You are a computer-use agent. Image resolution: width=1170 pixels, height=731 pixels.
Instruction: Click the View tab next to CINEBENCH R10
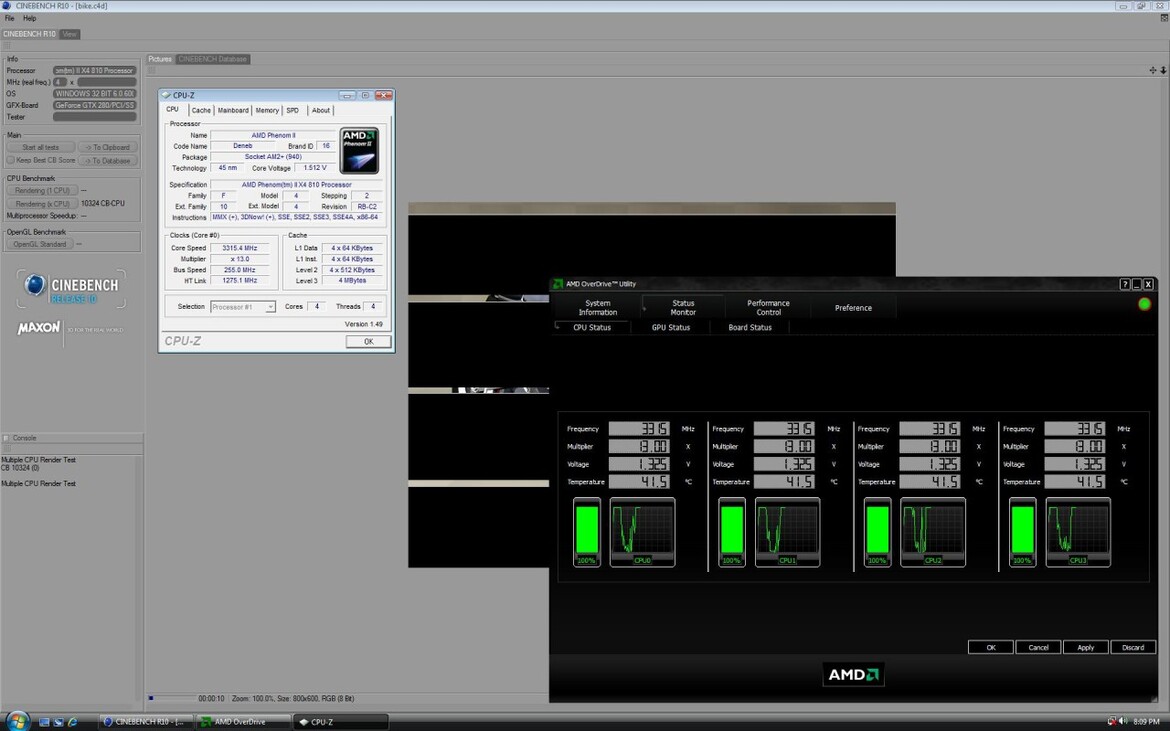69,34
